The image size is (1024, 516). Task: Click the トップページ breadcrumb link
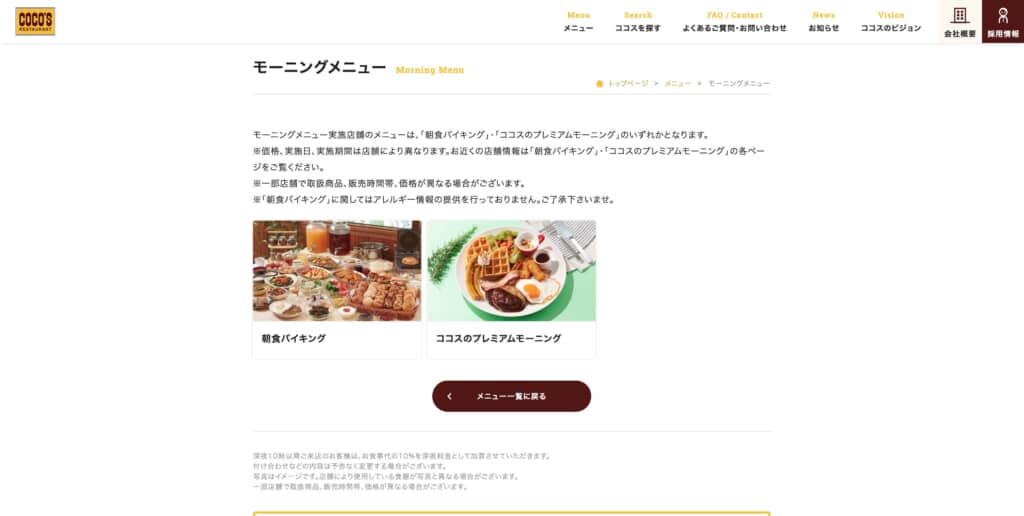click(628, 84)
